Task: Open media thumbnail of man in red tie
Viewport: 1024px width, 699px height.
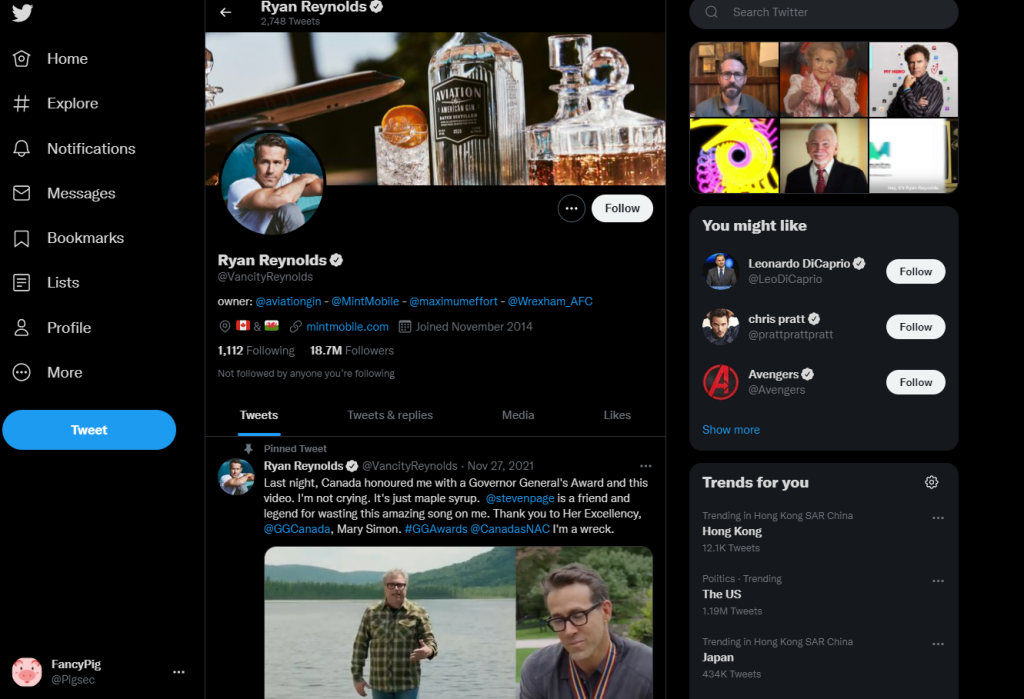Action: [x=824, y=155]
